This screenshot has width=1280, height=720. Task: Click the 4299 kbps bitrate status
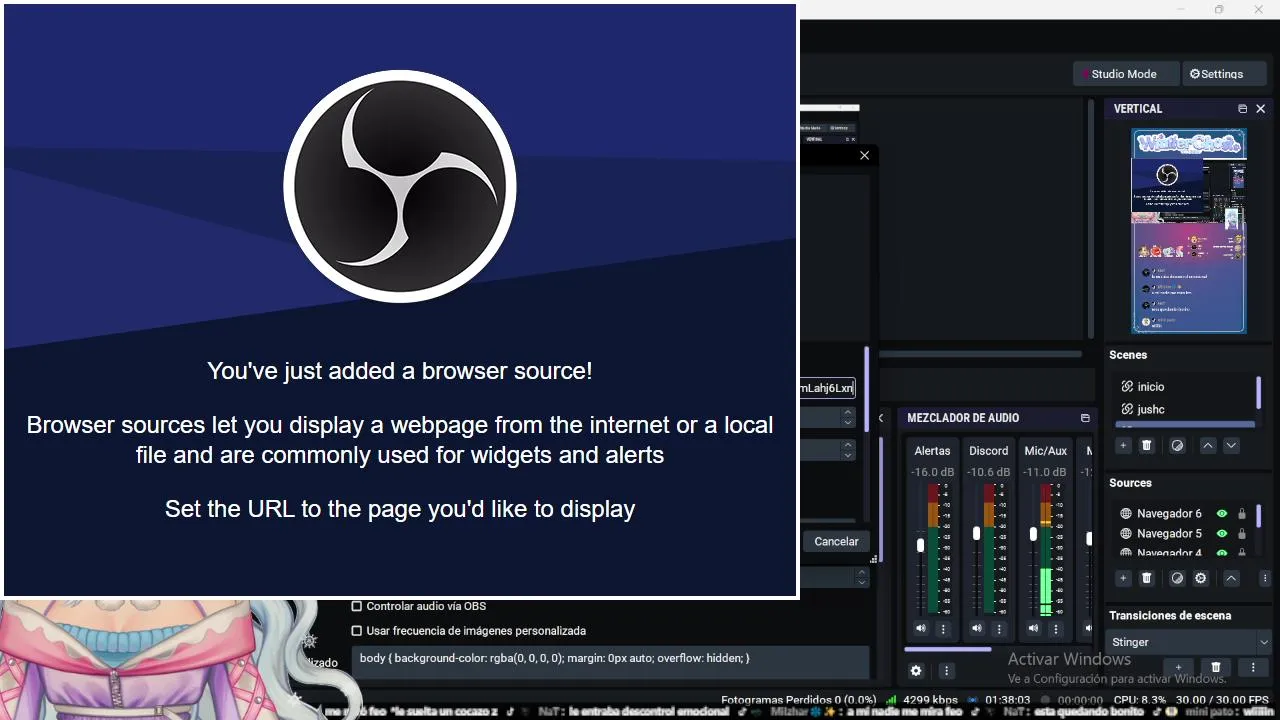coord(930,700)
